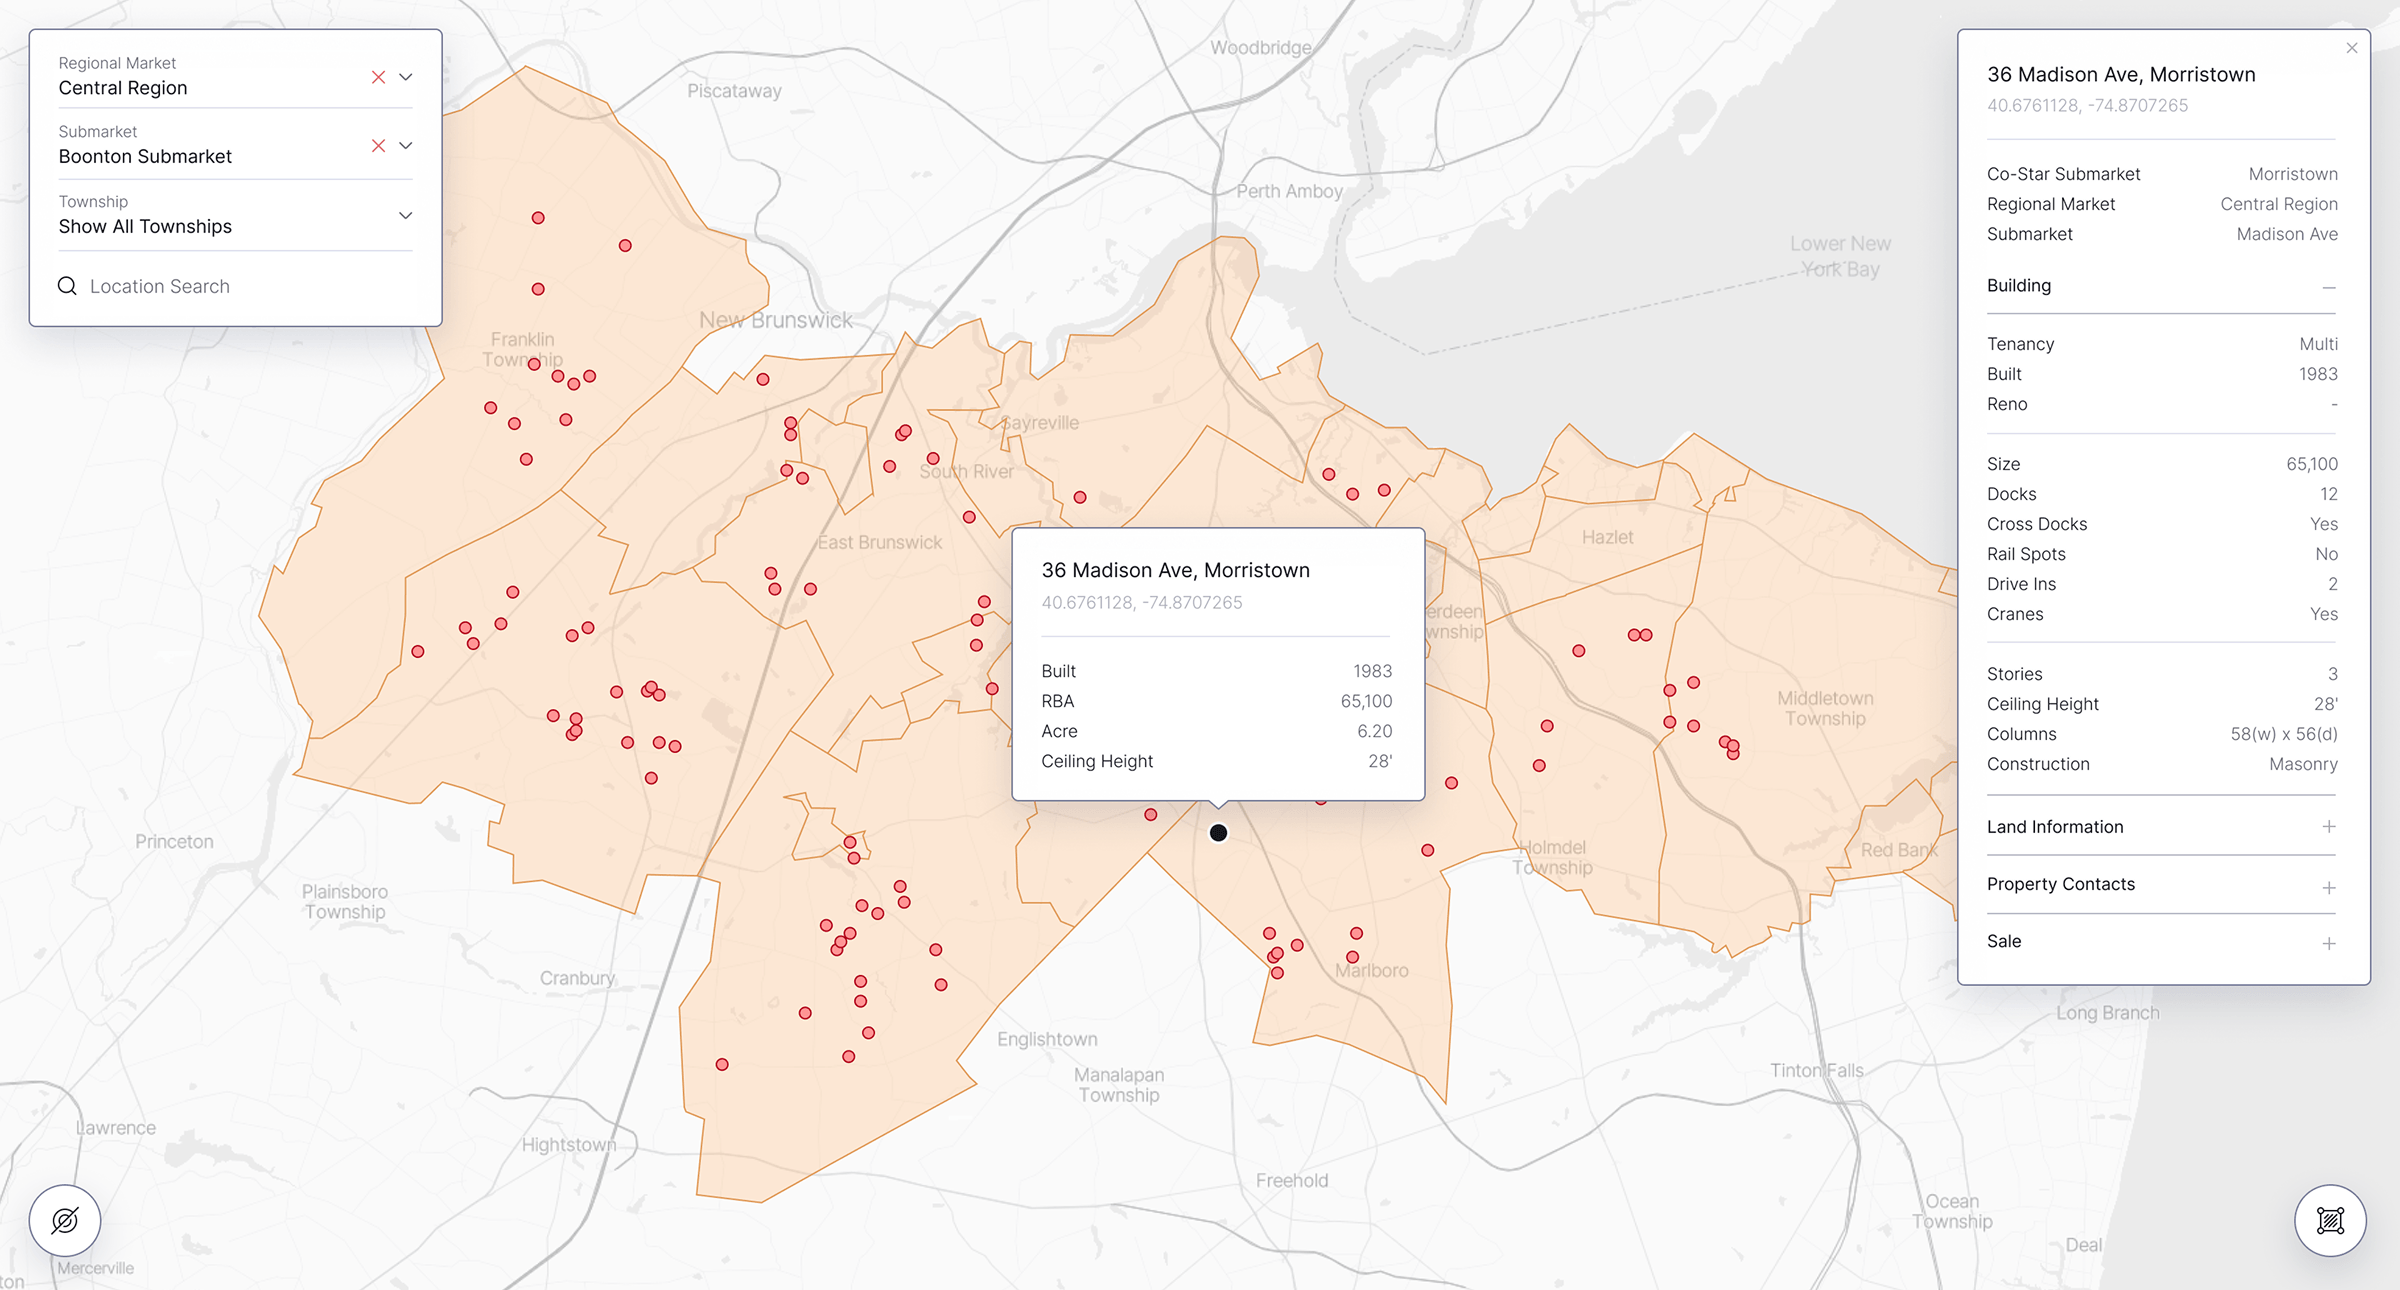Viewport: 2400px width, 1290px height.
Task: Click the New Brunswick map label
Action: click(x=776, y=320)
